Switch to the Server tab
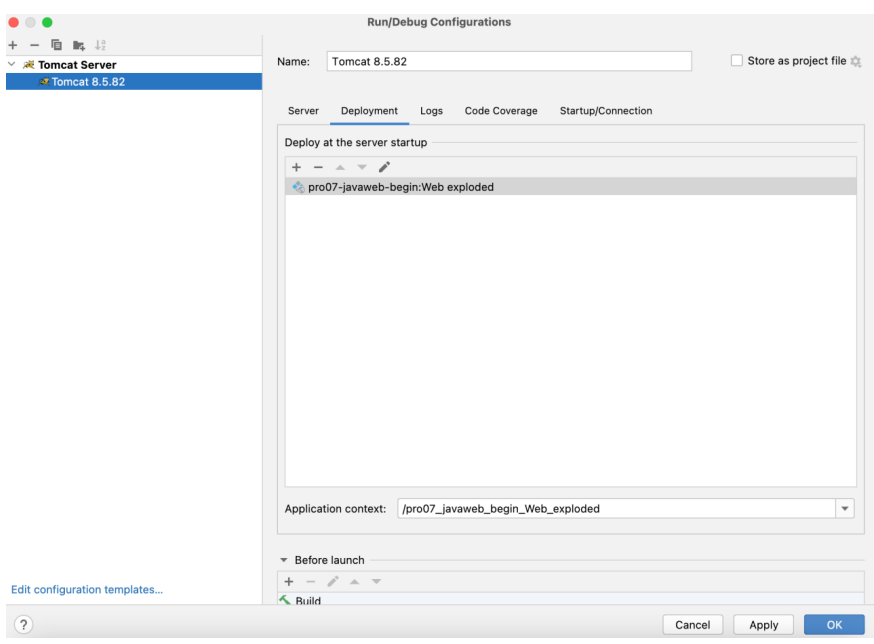Image resolution: width=874 pixels, height=644 pixels. coord(303,110)
